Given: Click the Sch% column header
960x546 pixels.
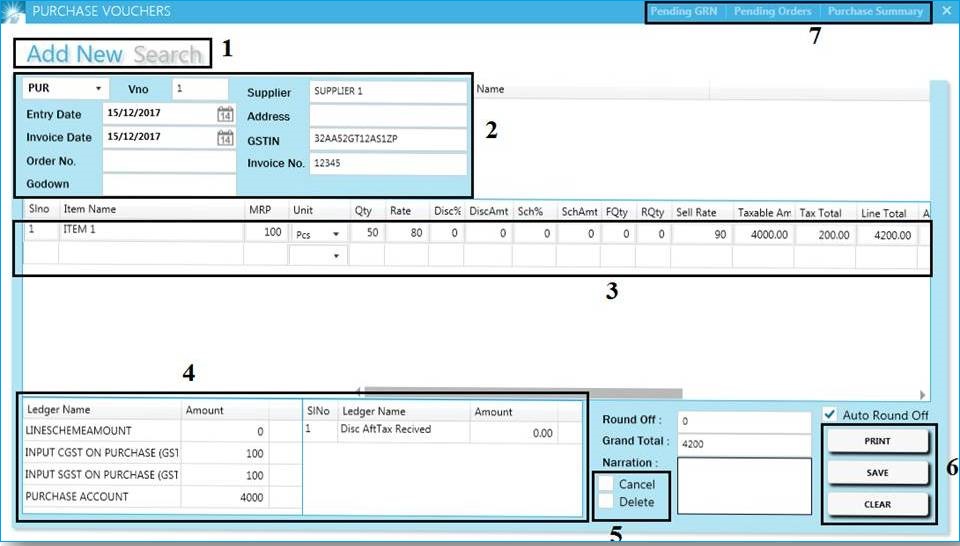Looking at the screenshot, I should (x=534, y=211).
